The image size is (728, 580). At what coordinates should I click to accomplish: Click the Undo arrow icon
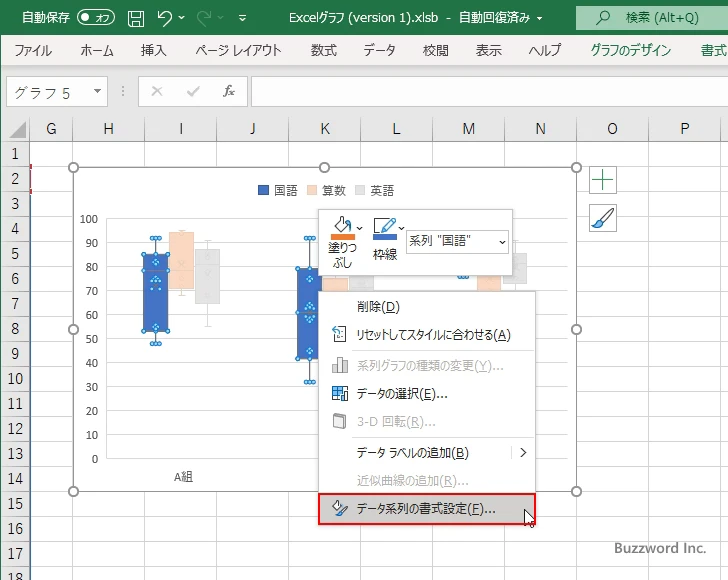164,18
